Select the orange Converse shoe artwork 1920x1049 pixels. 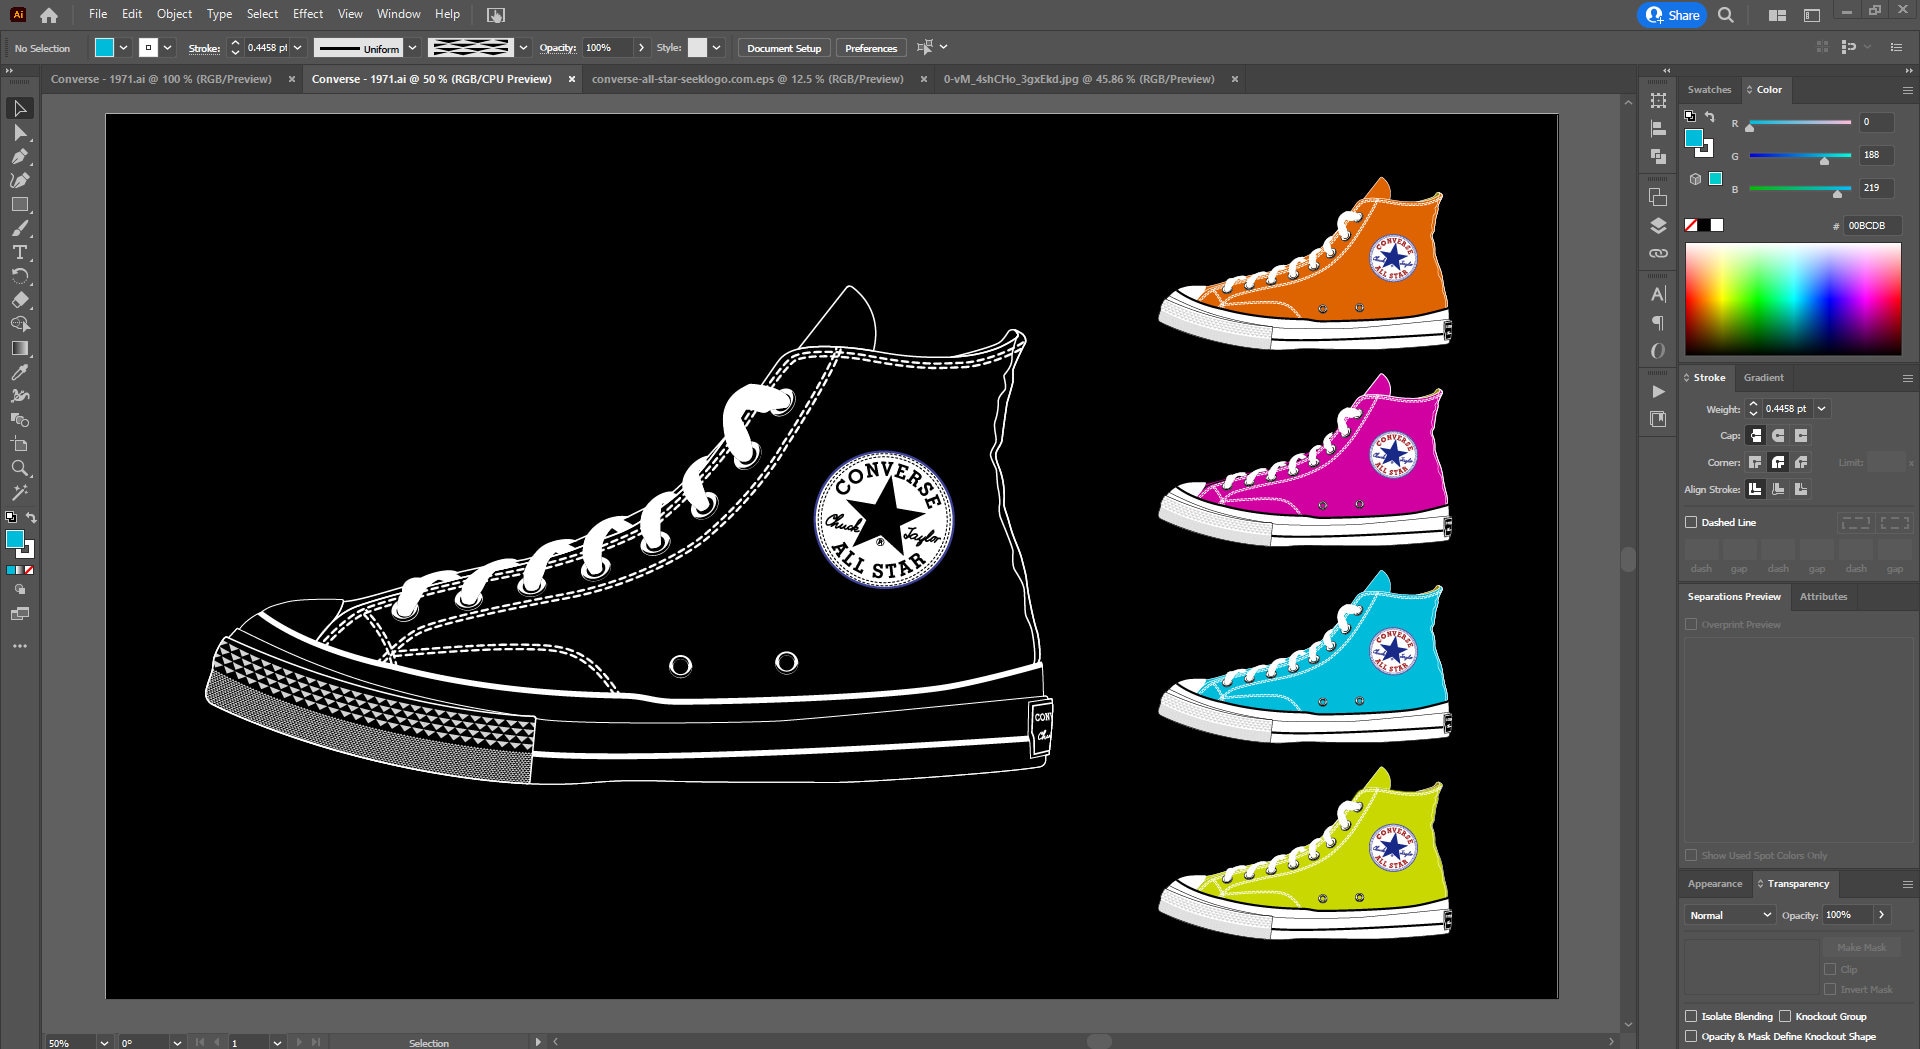tap(1304, 263)
